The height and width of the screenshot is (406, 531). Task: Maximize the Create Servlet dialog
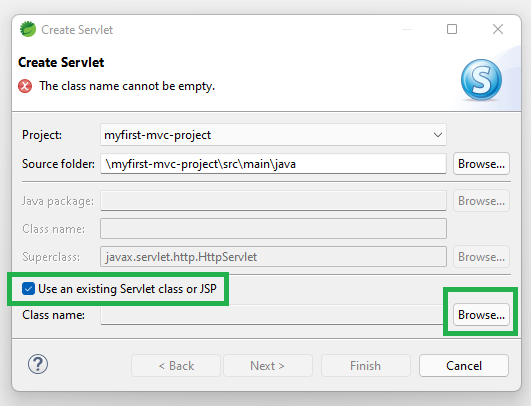(452, 29)
